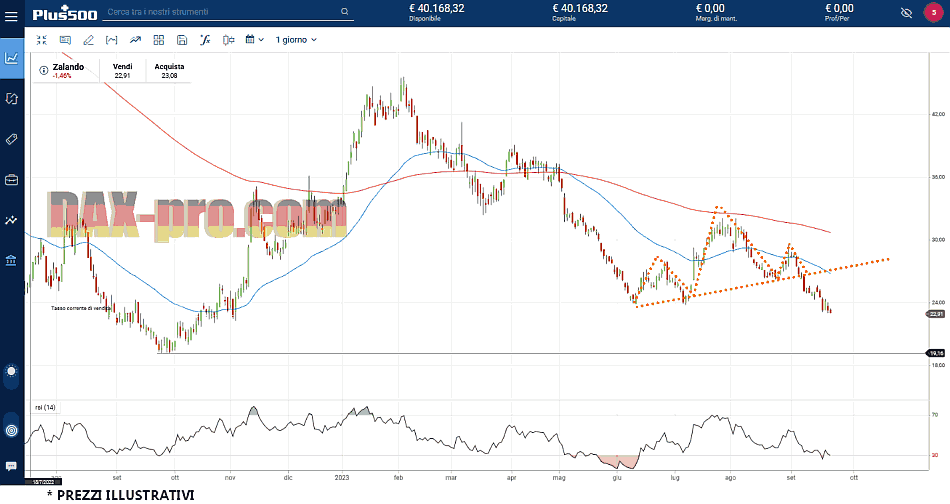Open the hamburger main menu
The width and height of the screenshot is (950, 504).
tap(11, 16)
